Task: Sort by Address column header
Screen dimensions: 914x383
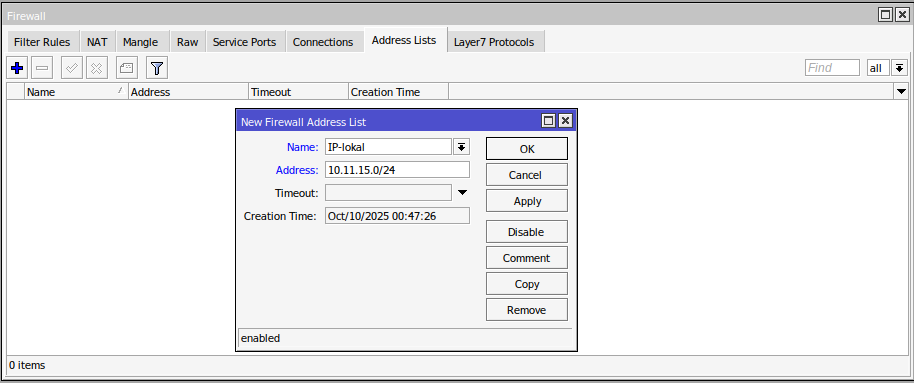Action: 189,92
